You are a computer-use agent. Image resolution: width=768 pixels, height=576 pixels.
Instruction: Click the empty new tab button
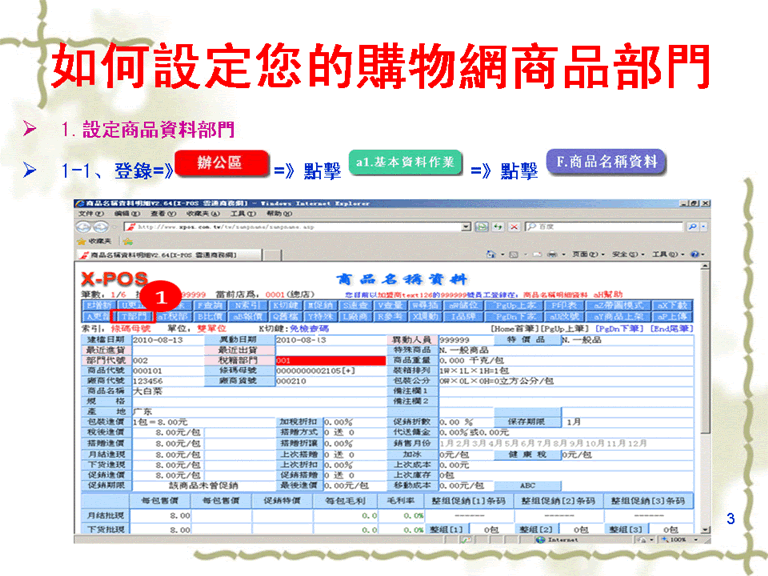[x=273, y=255]
